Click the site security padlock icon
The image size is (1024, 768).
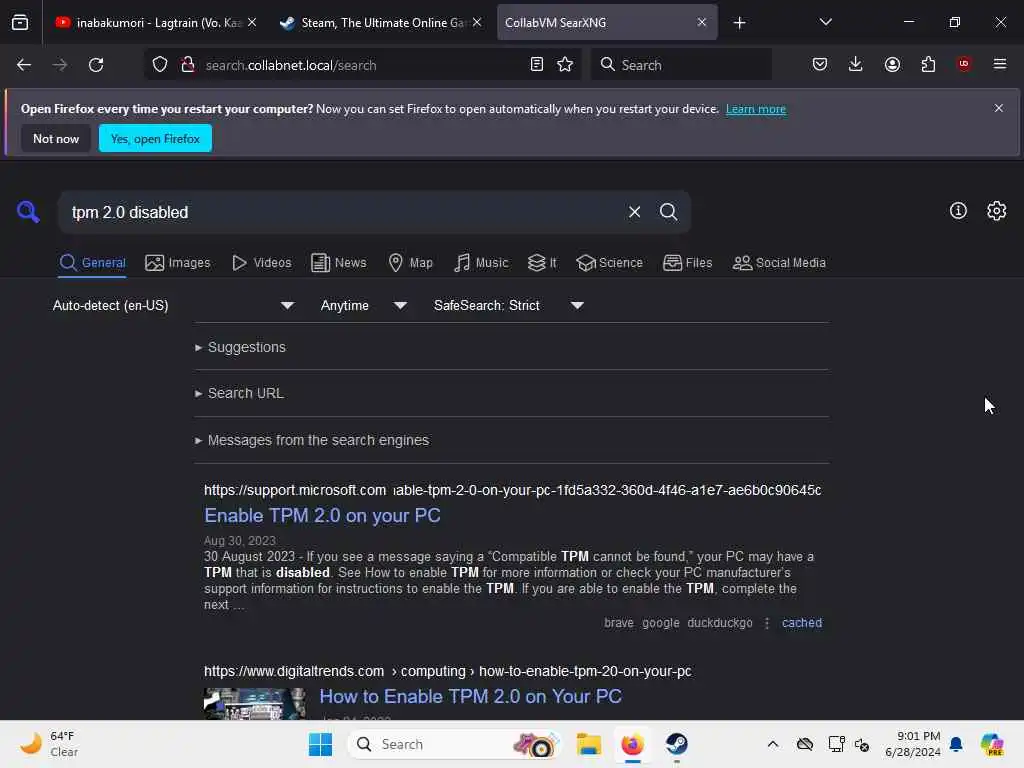click(x=188, y=65)
